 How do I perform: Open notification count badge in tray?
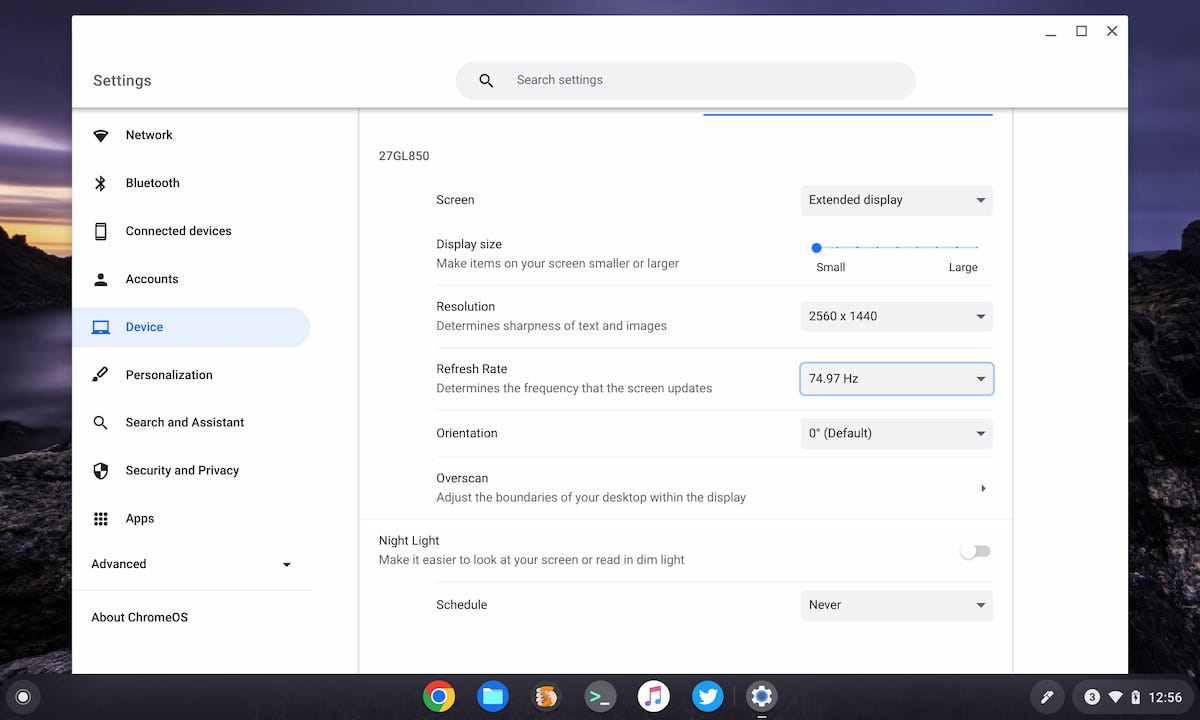(x=1092, y=697)
